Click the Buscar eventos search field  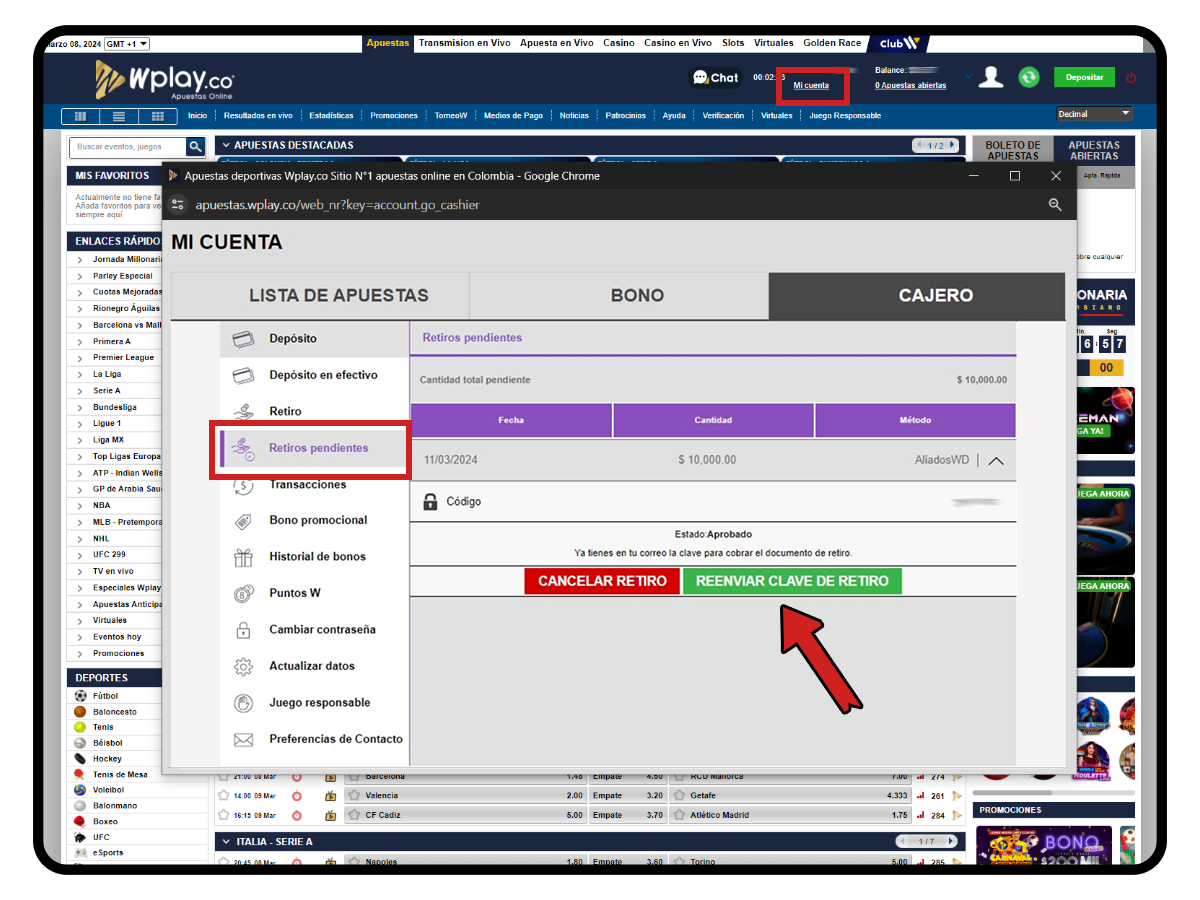pyautogui.click(x=129, y=147)
